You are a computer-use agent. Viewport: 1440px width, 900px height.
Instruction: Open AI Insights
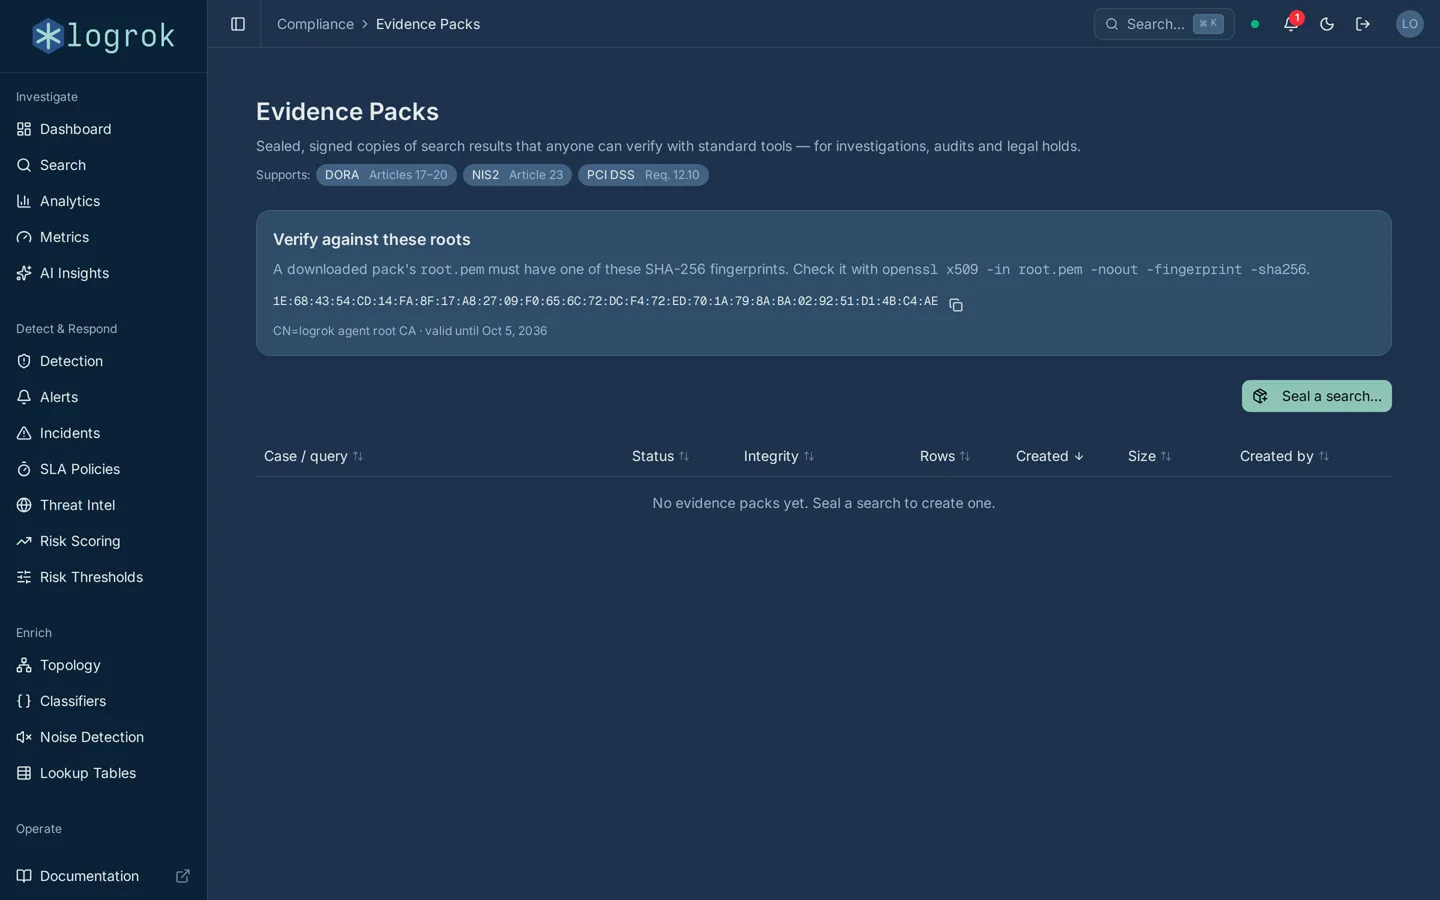point(103,273)
